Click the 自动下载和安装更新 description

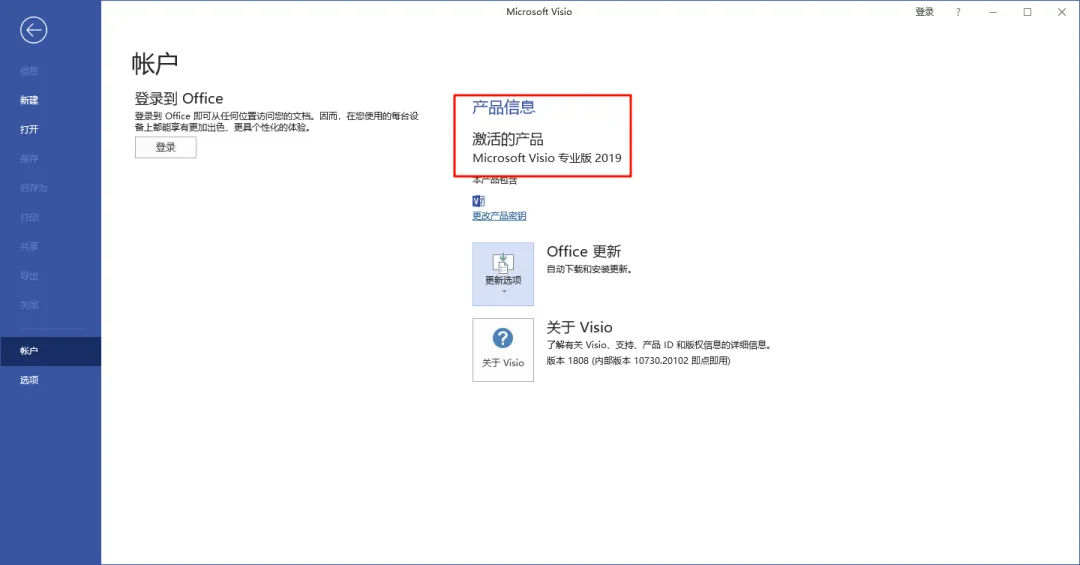point(589,269)
